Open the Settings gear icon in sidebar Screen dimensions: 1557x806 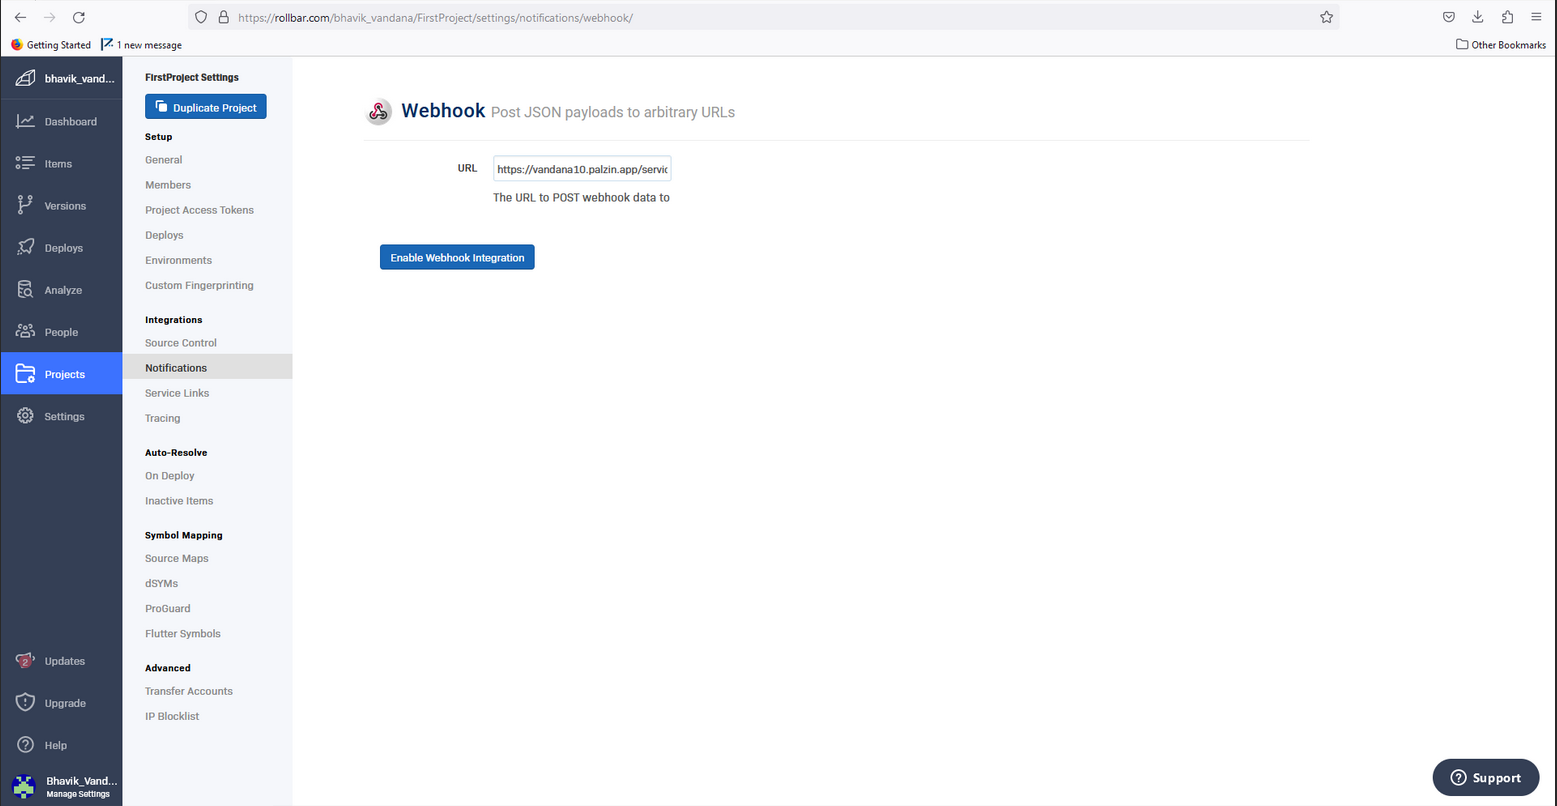tap(25, 416)
